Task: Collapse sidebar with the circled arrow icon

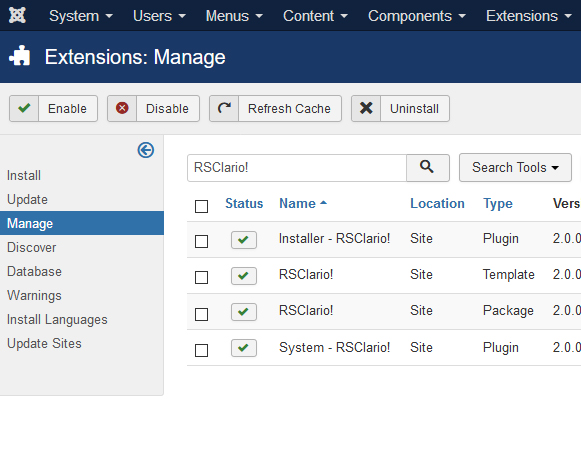Action: [146, 150]
